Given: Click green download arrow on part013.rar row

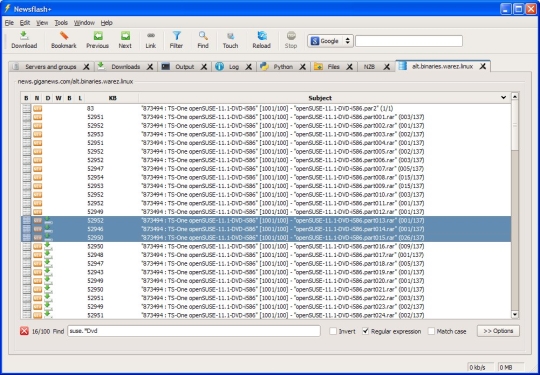Looking at the screenshot, I should pos(48,220).
